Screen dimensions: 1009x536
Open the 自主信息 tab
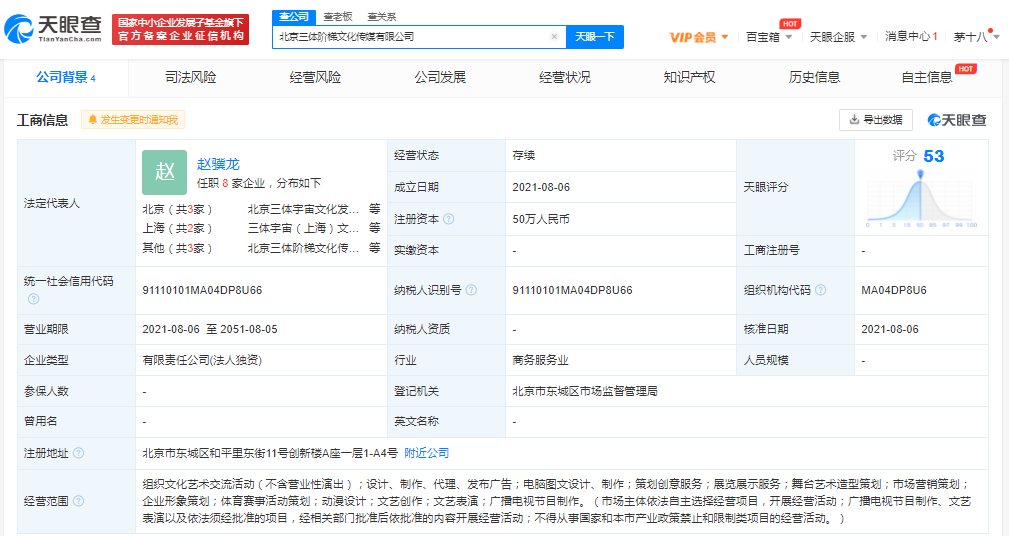927,78
